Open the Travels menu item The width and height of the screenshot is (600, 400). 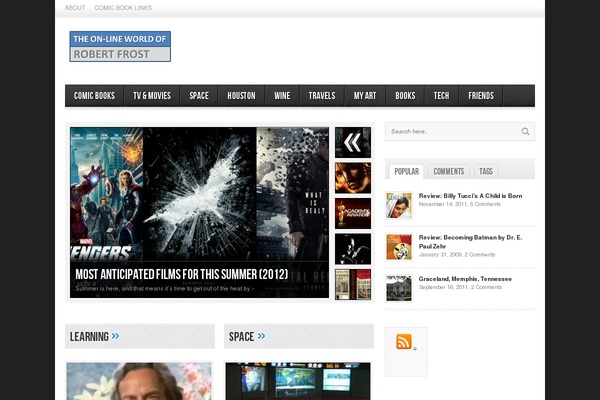click(322, 96)
